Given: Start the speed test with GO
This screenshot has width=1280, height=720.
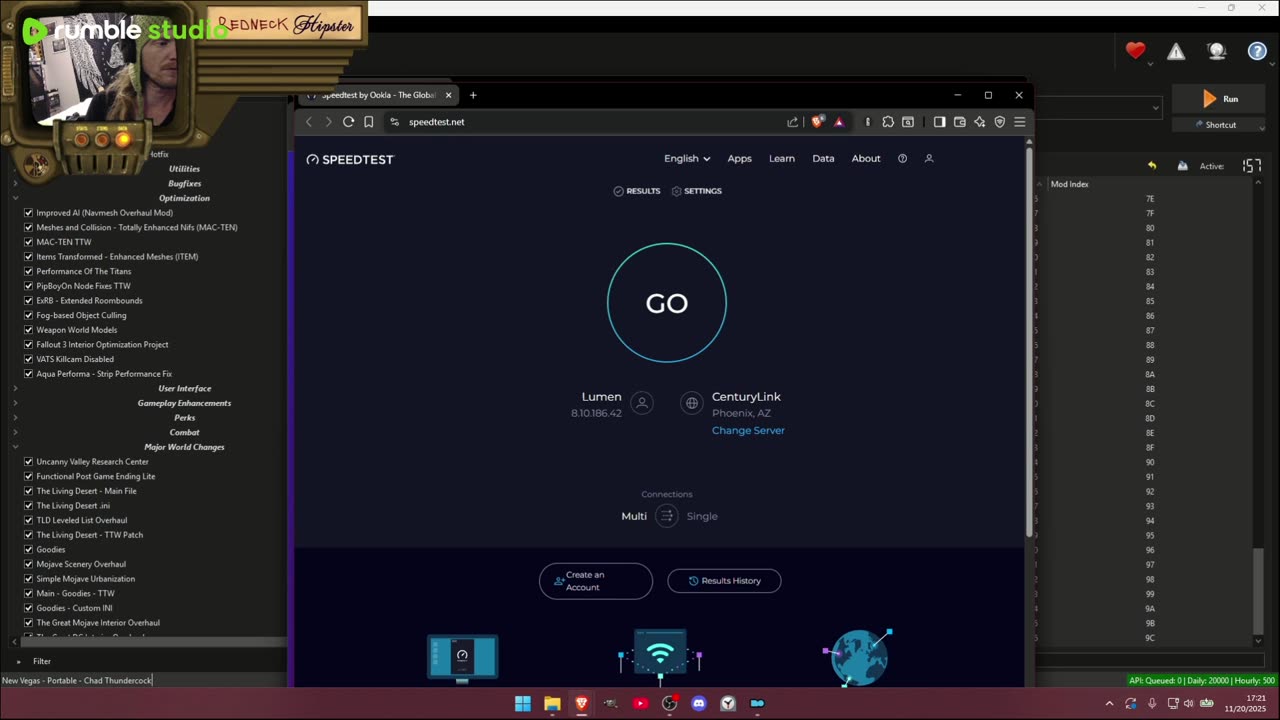Looking at the screenshot, I should pos(667,303).
